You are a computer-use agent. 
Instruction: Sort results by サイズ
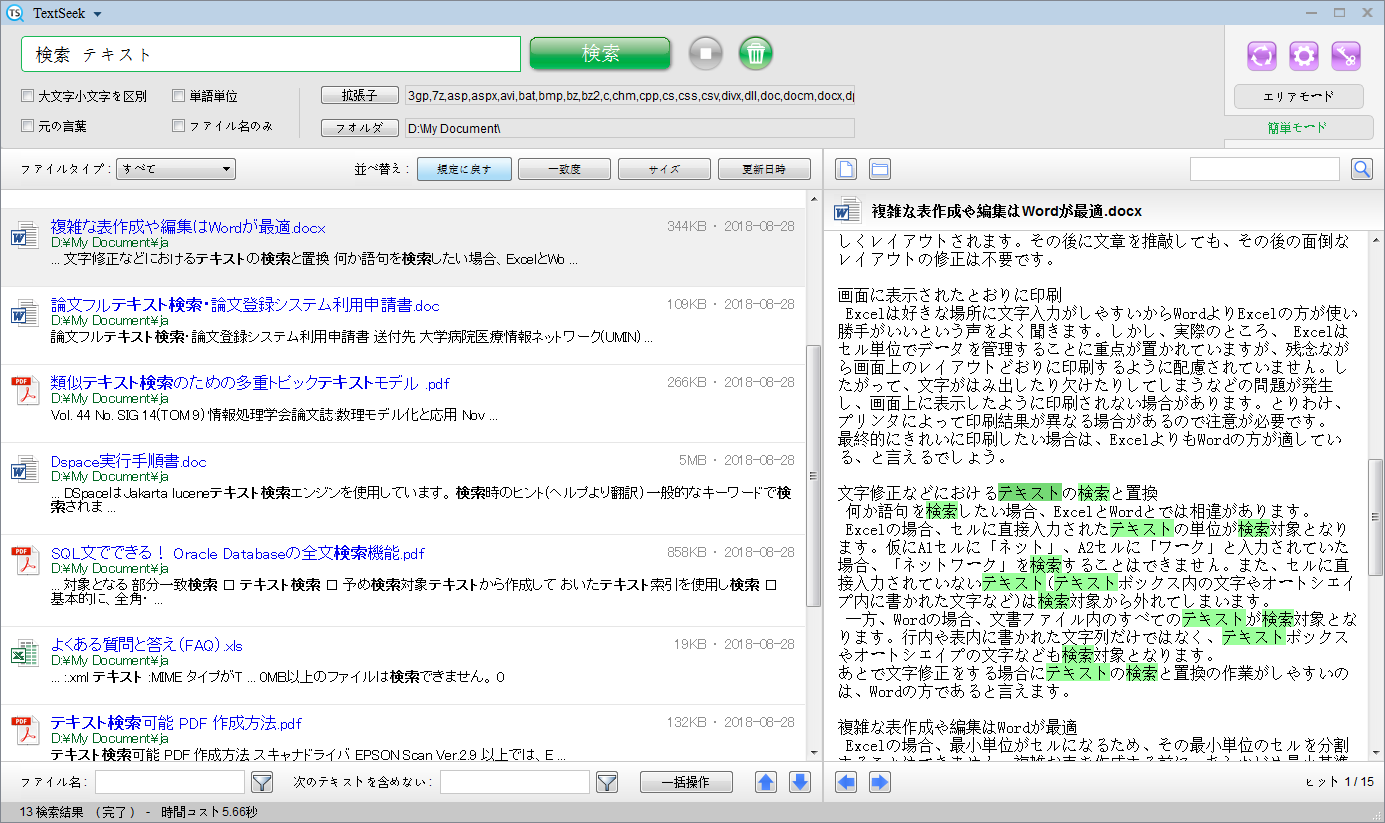point(664,169)
